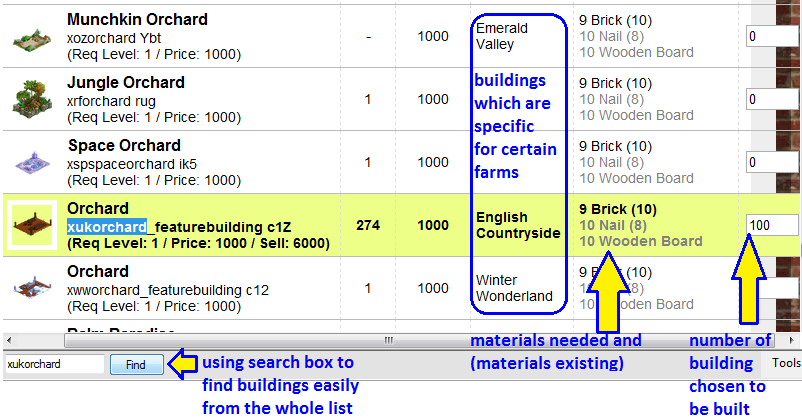Click the Munchkin Orchard quantity field
The width and height of the screenshot is (802, 419).
tap(772, 36)
